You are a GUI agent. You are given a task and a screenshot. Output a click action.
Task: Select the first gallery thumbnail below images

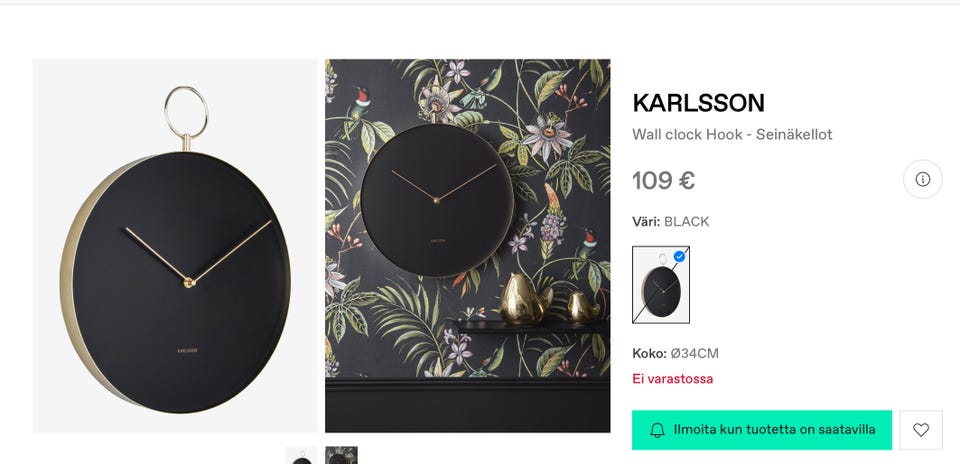click(x=301, y=456)
